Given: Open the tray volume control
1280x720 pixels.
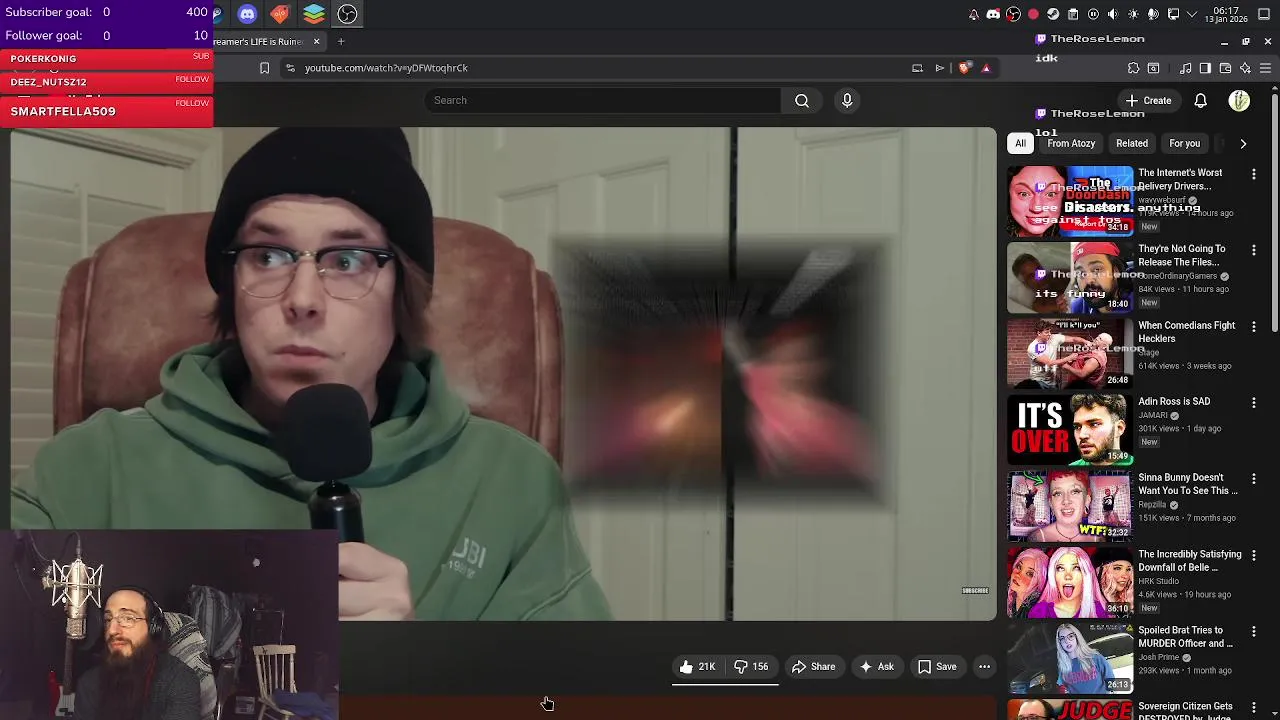Looking at the screenshot, I should 1113,14.
